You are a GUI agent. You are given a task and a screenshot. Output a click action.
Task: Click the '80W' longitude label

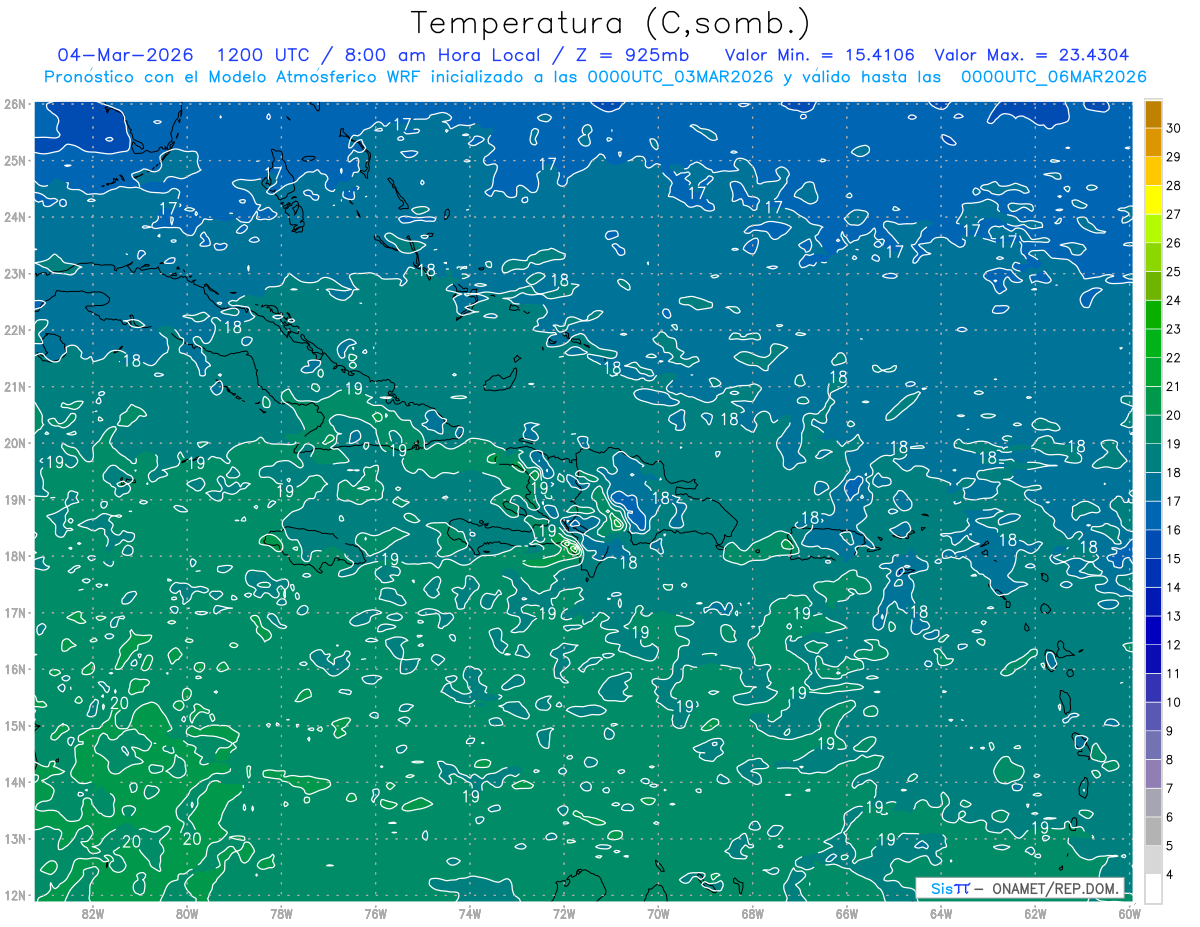click(x=187, y=913)
